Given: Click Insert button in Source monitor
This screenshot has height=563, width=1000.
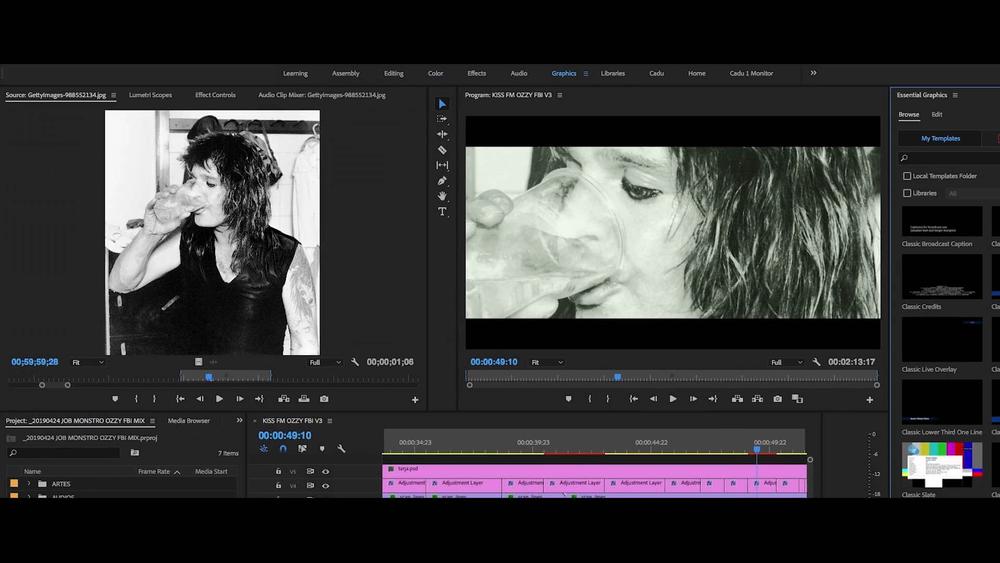Looking at the screenshot, I should point(284,399).
